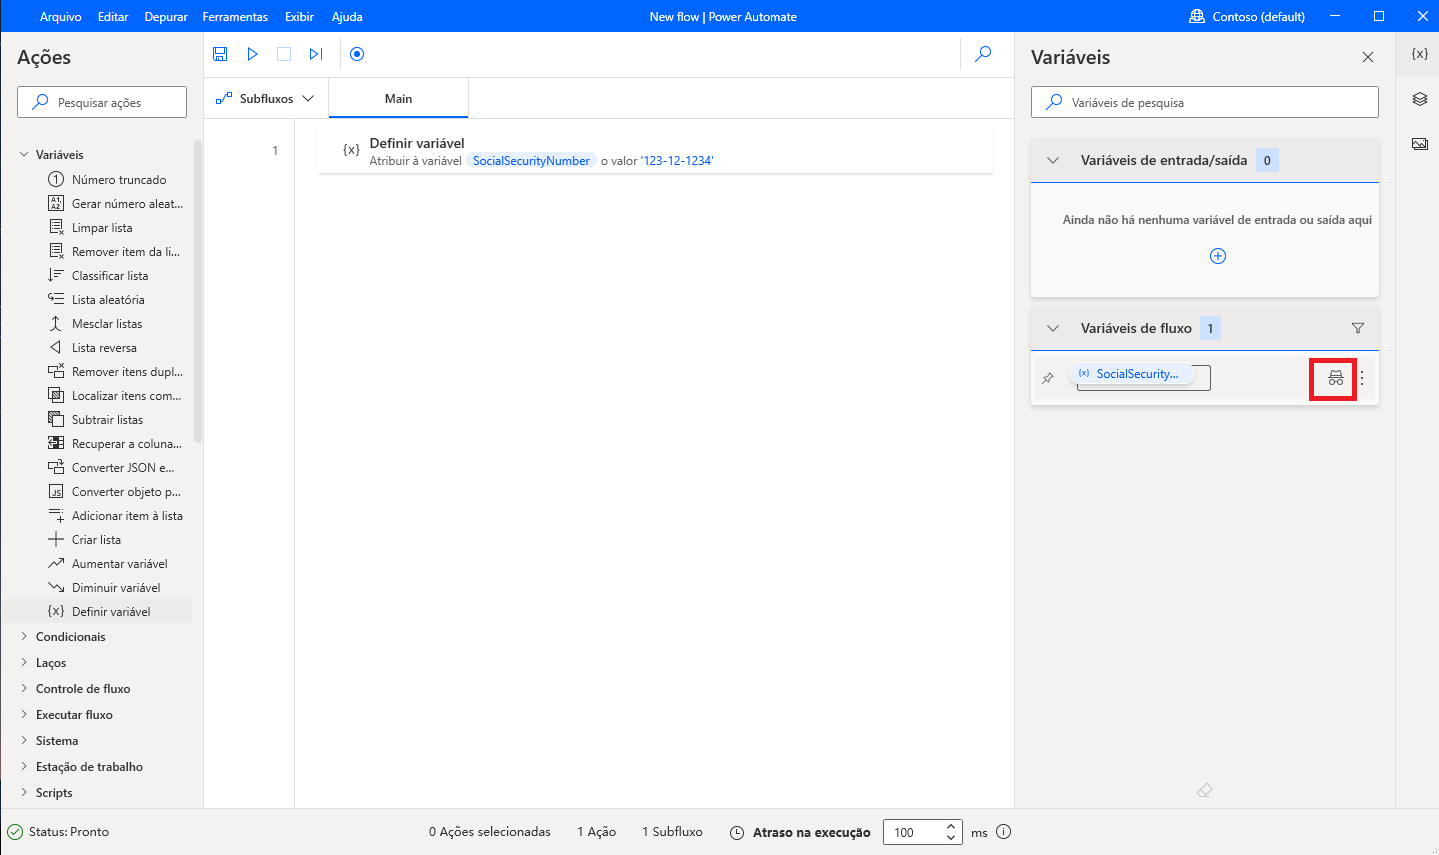Image resolution: width=1439 pixels, height=855 pixels.
Task: Select the Converter JSON action
Action: coord(111,468)
